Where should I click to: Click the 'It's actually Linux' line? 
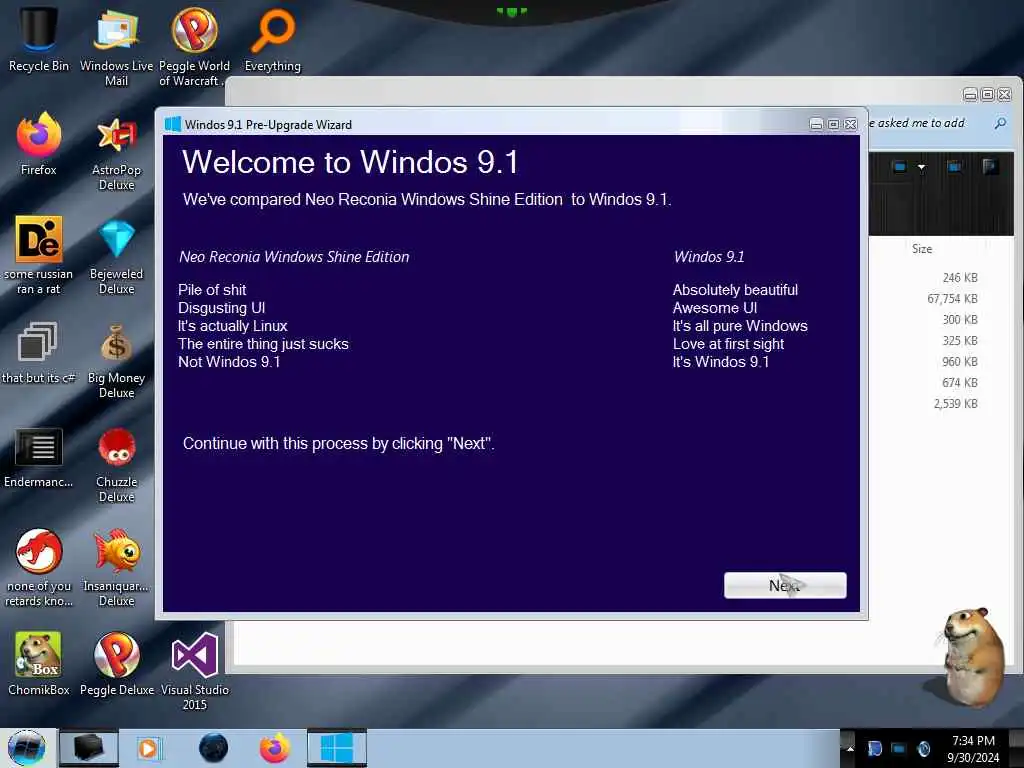pos(232,326)
